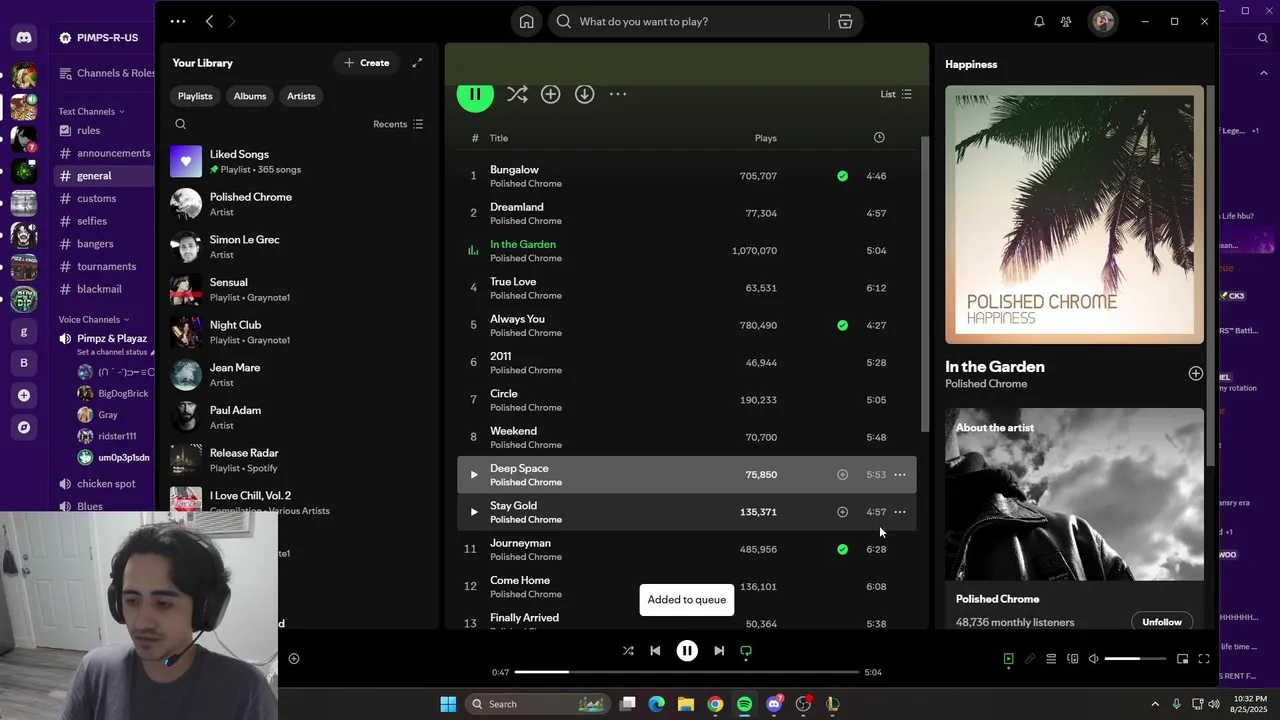The image size is (1280, 720).
Task: Expand Discord Text Channels category
Action: coord(92,111)
